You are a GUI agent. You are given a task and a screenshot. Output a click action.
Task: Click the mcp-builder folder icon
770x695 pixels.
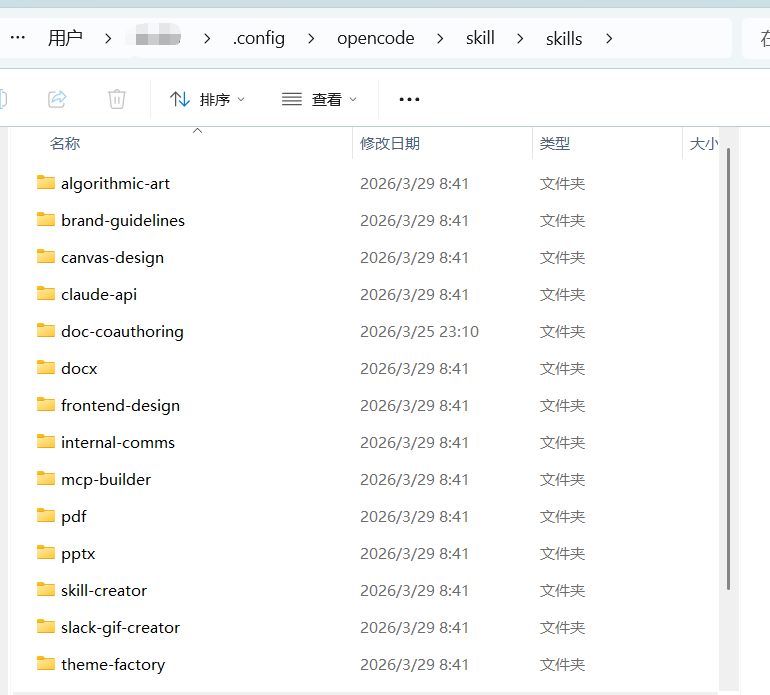pyautogui.click(x=46, y=478)
